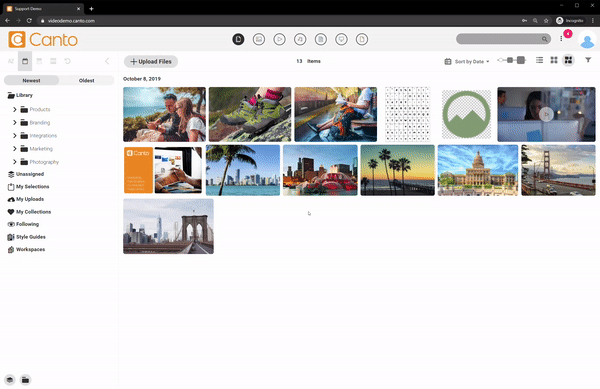Open the Incognito profile indicator
Viewport: 600px width, 389px height.
point(570,21)
